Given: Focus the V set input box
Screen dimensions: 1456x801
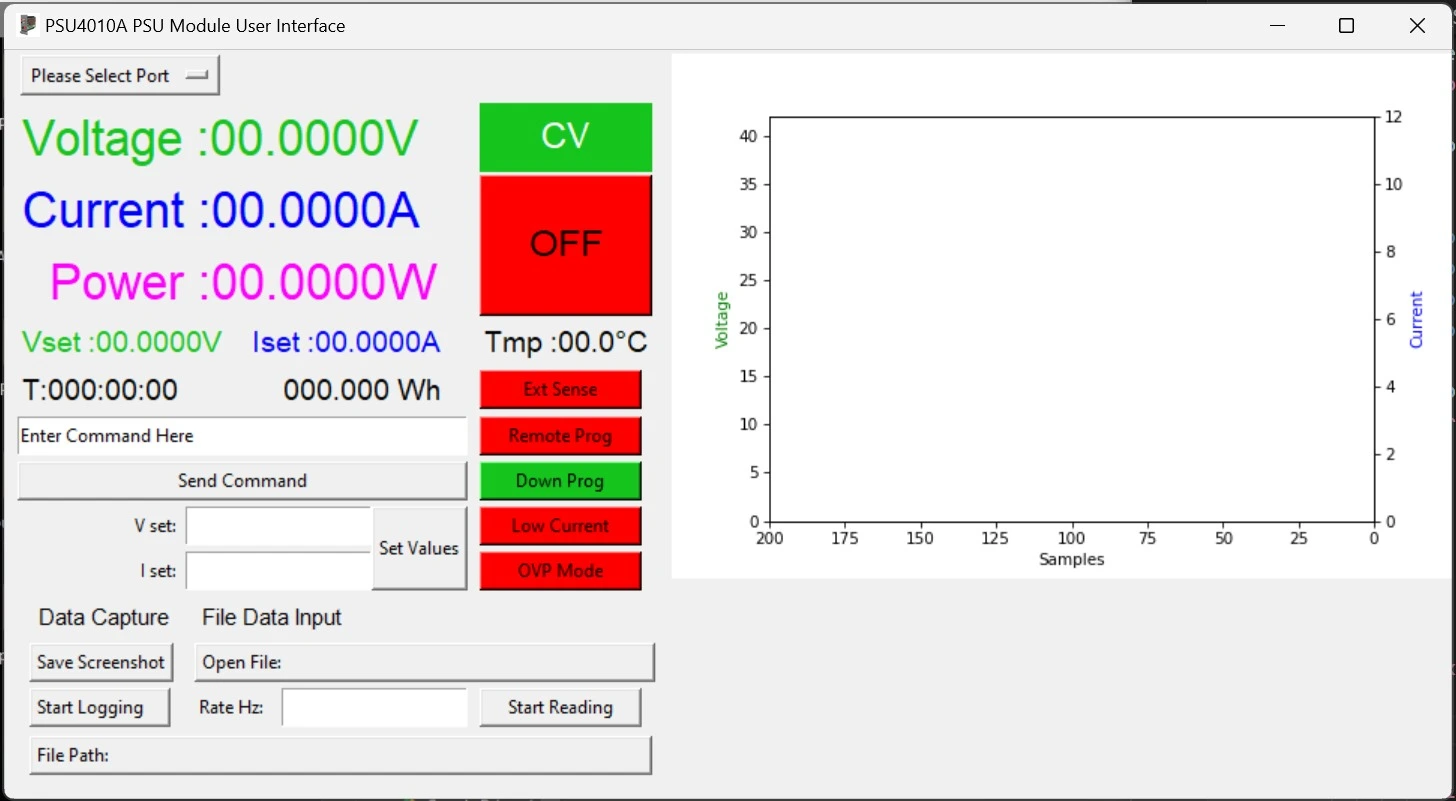Looking at the screenshot, I should click(278, 527).
